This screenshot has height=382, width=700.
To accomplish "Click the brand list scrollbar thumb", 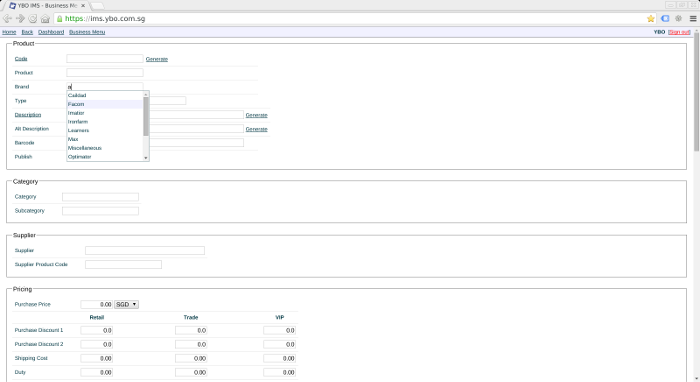I will [x=146, y=116].
